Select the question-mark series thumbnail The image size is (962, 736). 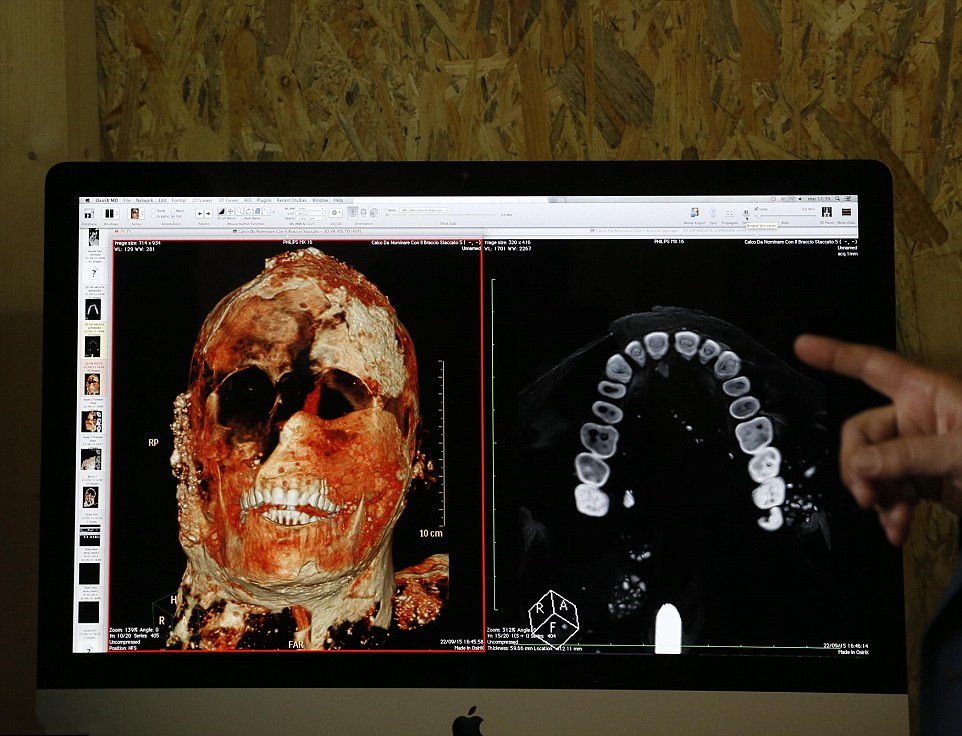93,274
